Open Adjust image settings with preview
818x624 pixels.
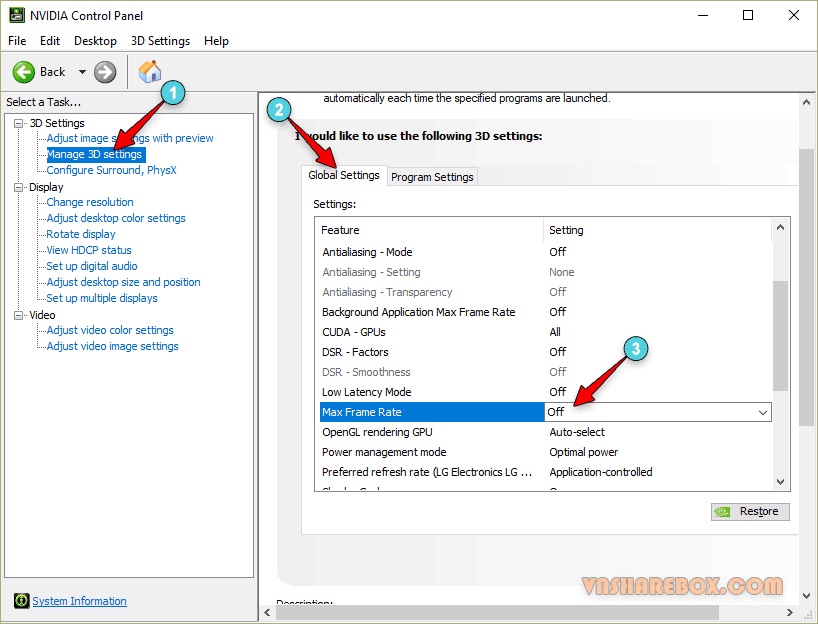click(130, 138)
